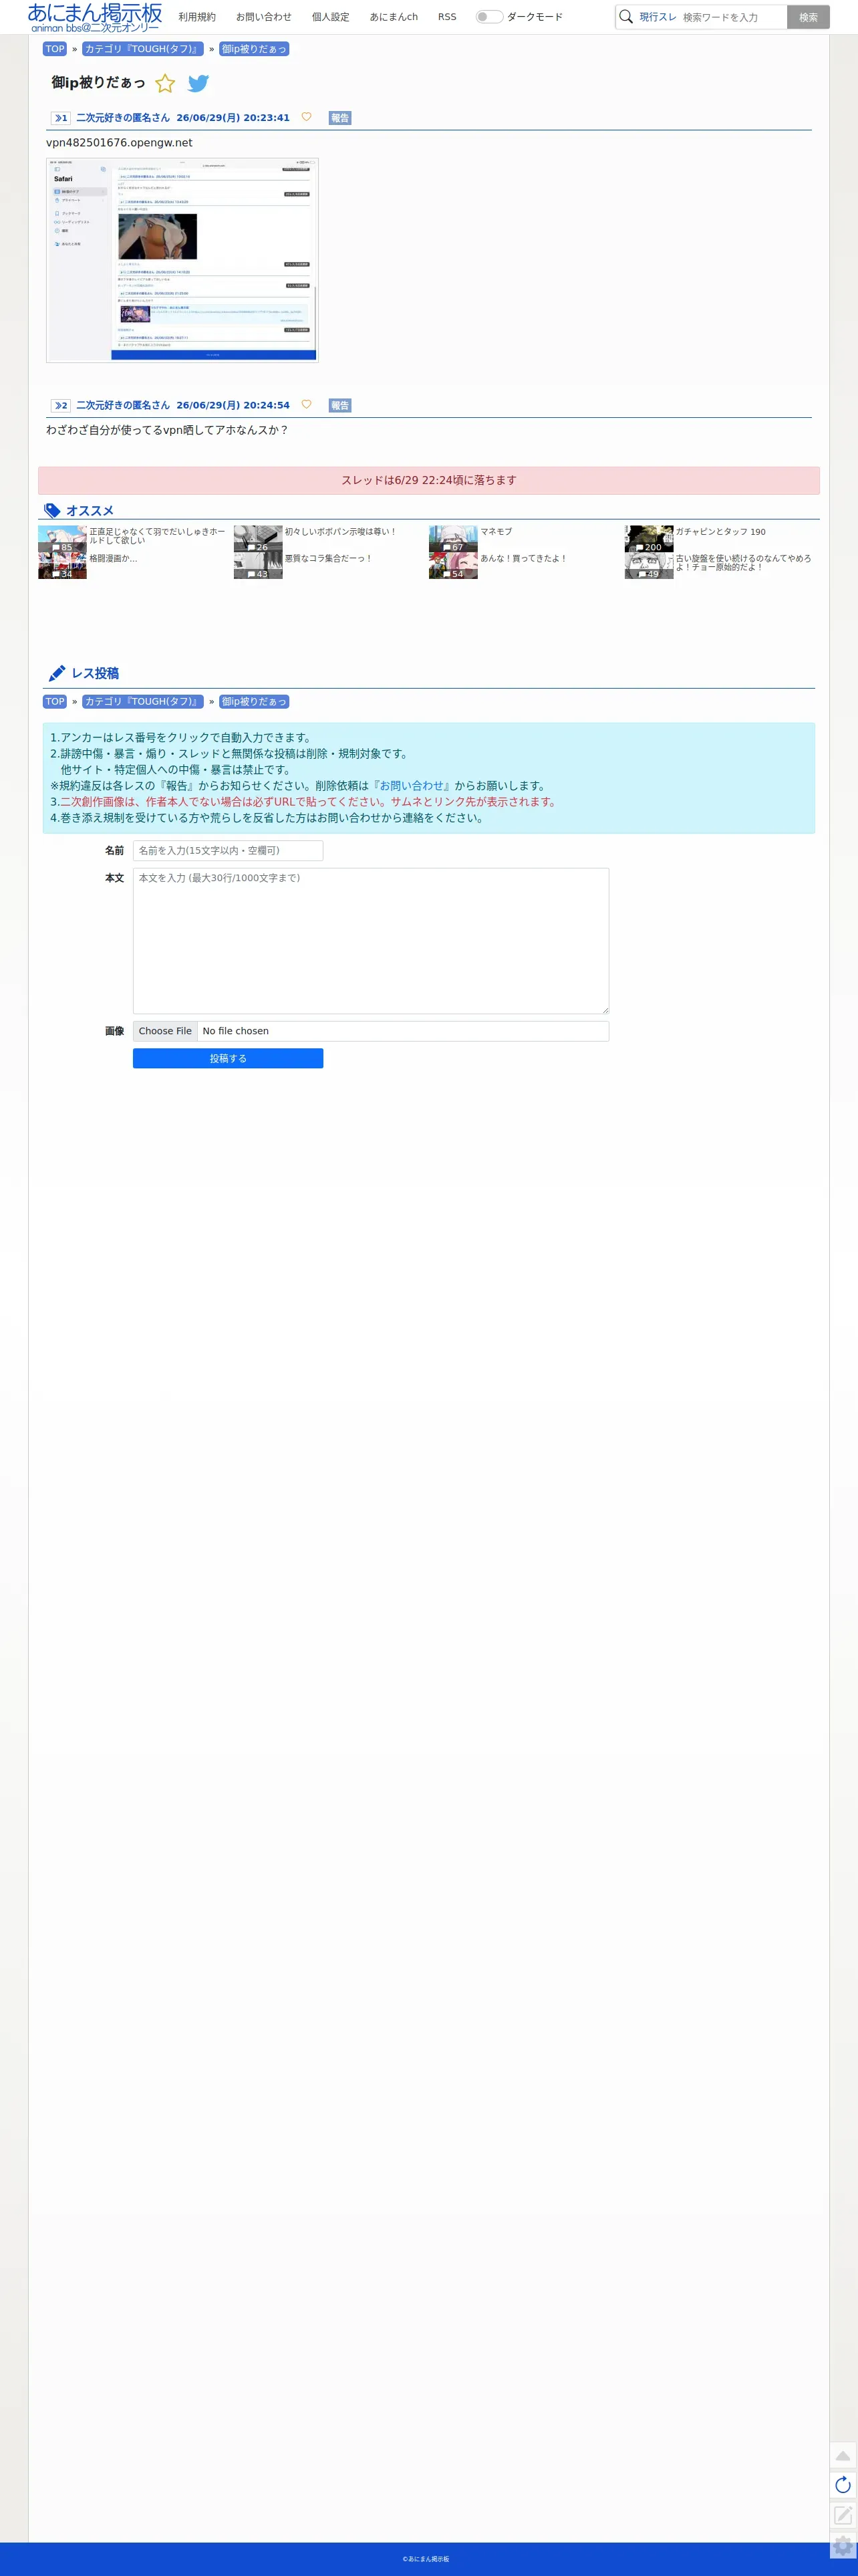
Task: Click the reload circular arrow icon
Action: [x=843, y=2485]
